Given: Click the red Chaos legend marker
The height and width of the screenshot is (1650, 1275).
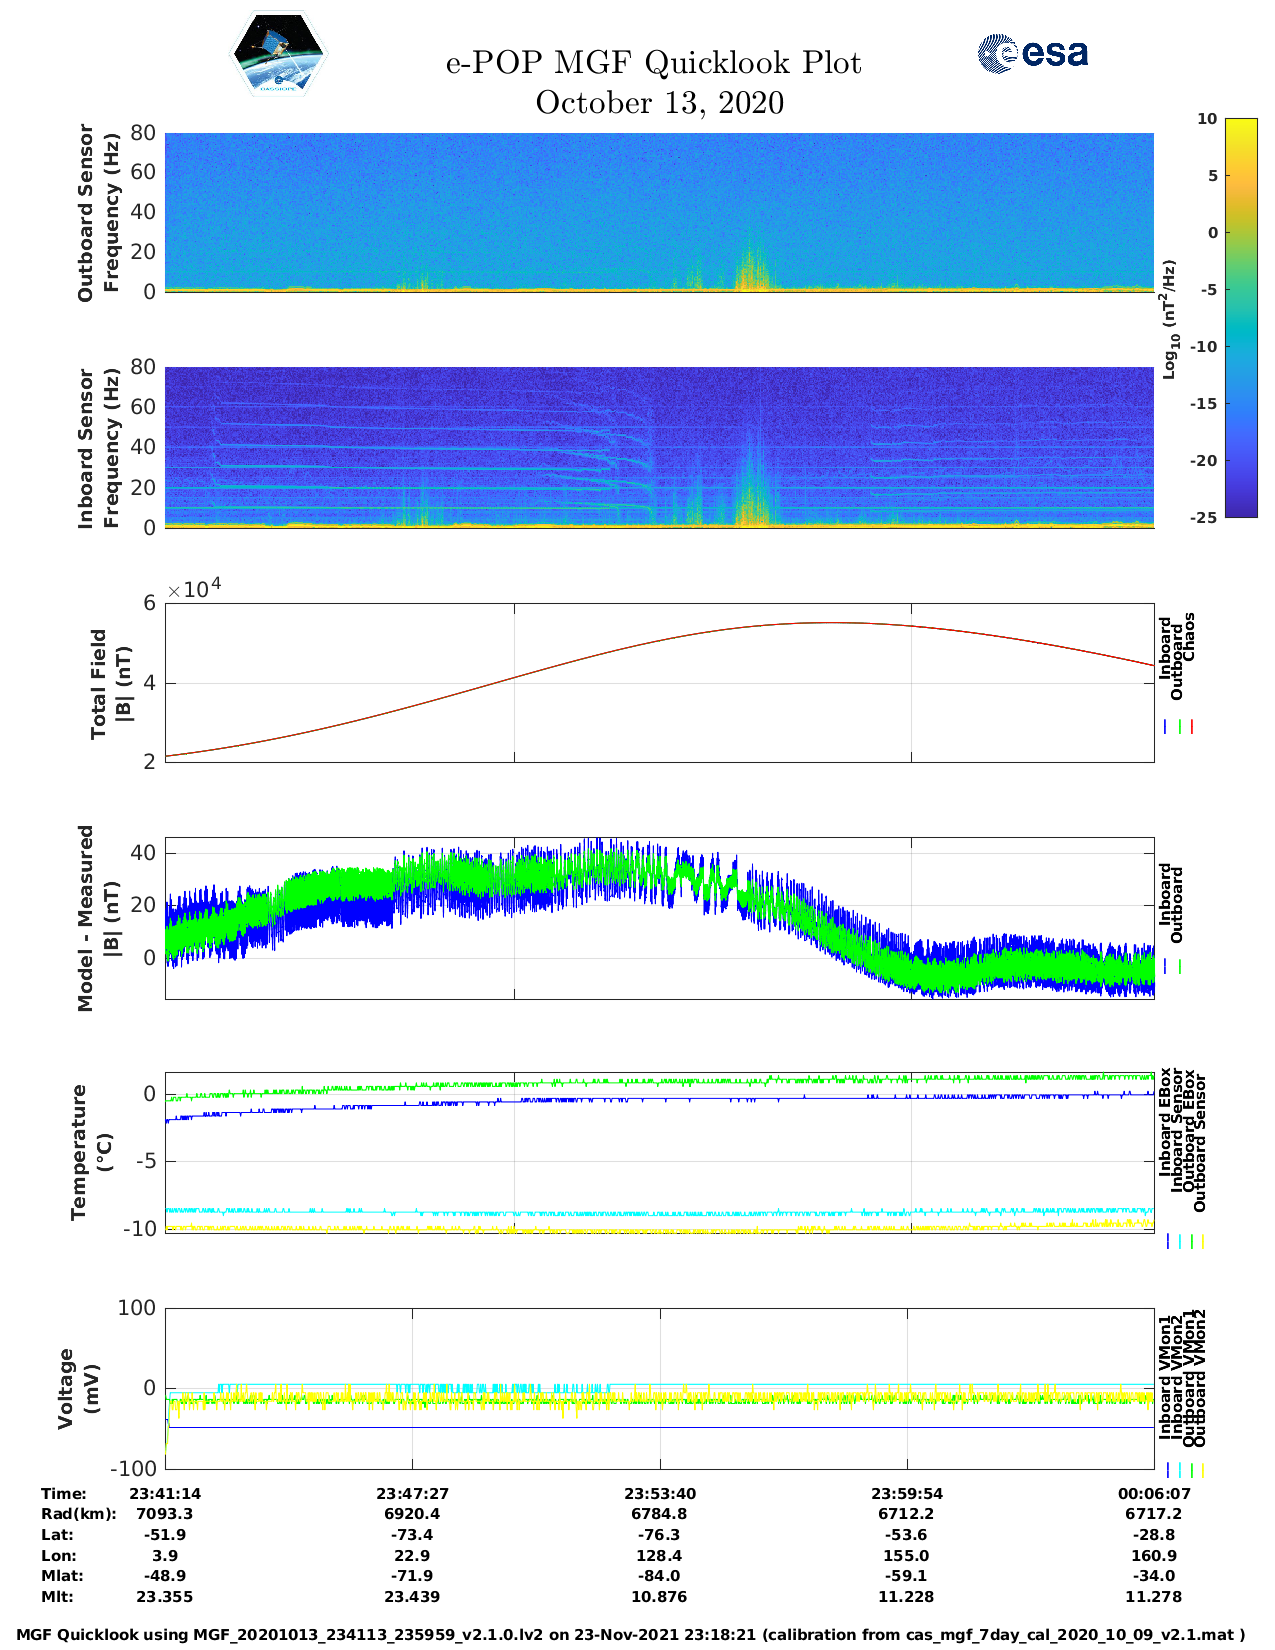Looking at the screenshot, I should tap(1192, 727).
